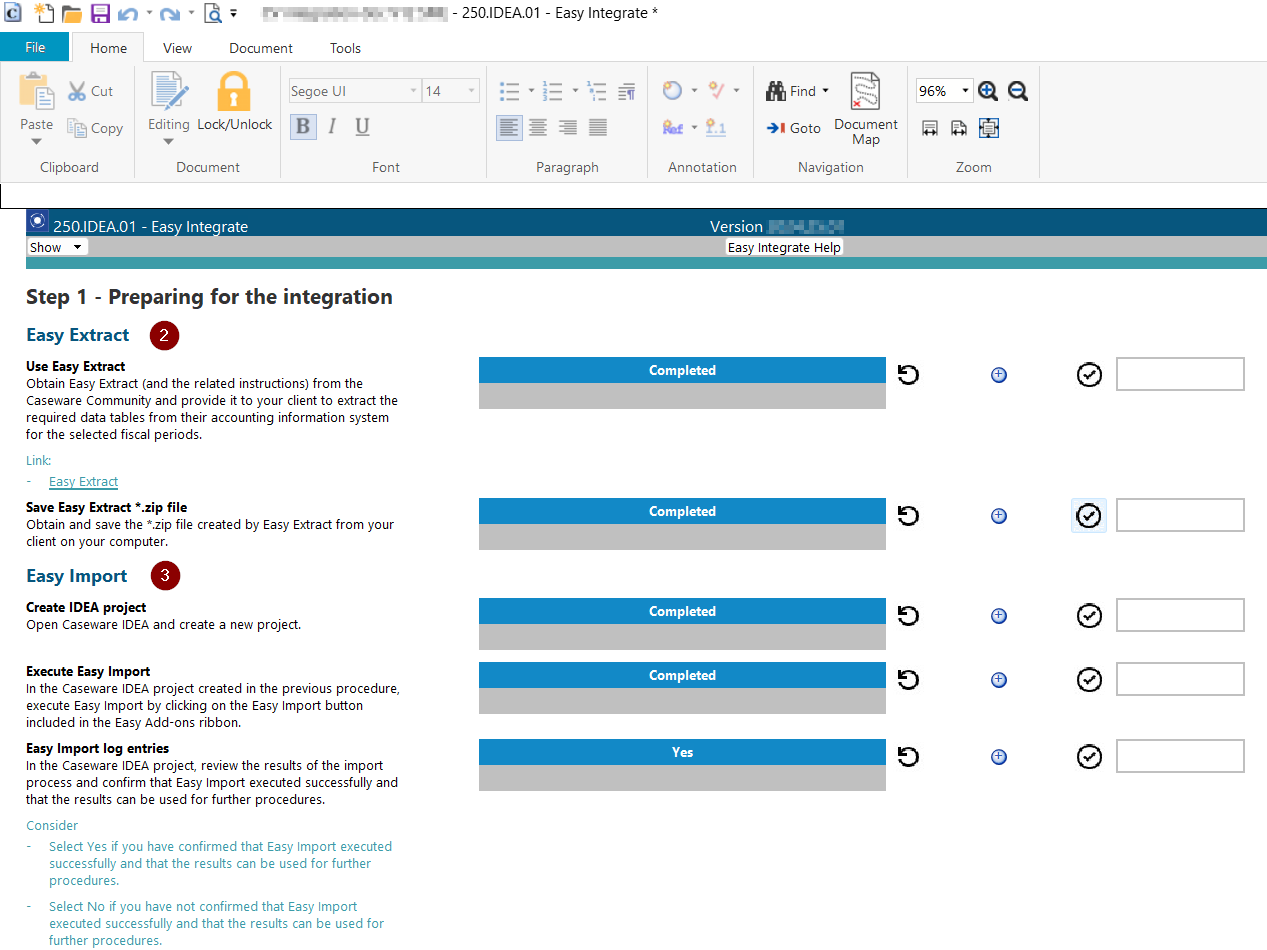Image resolution: width=1267 pixels, height=950 pixels.
Task: Click the fit text width zoom icon
Action: 959,128
